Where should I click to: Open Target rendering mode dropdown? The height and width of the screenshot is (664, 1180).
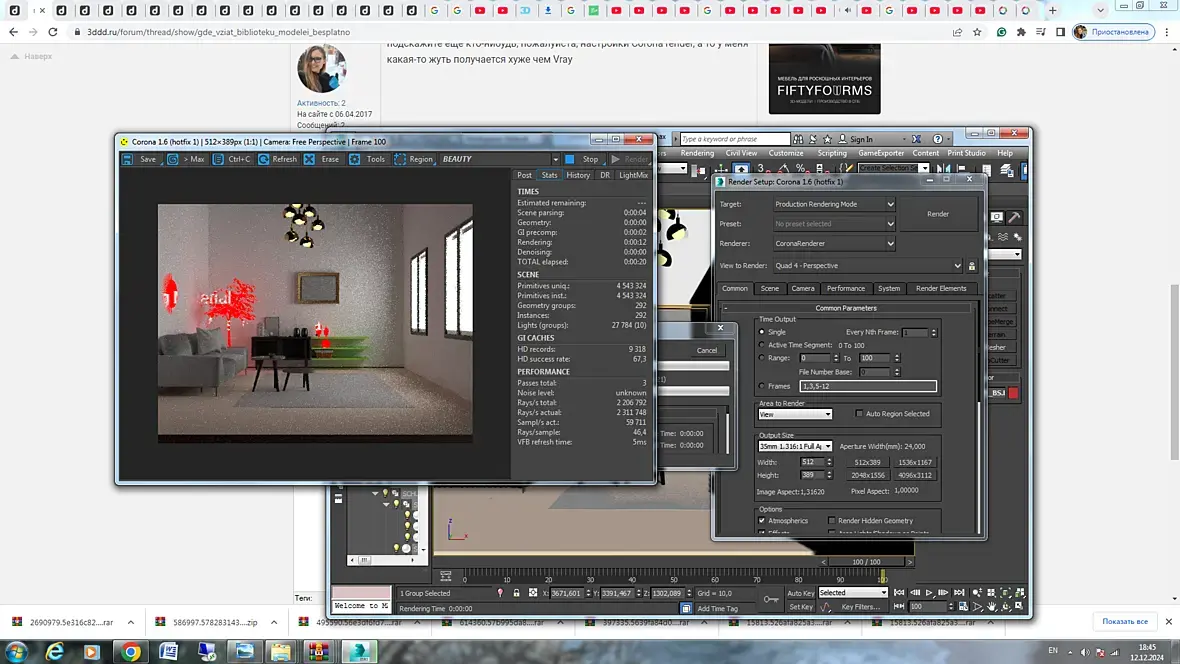(x=835, y=204)
